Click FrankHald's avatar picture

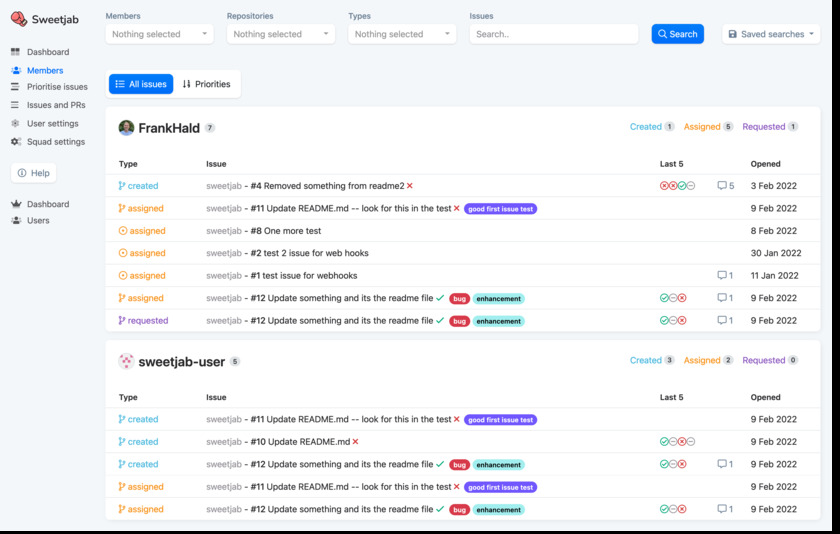tap(126, 128)
